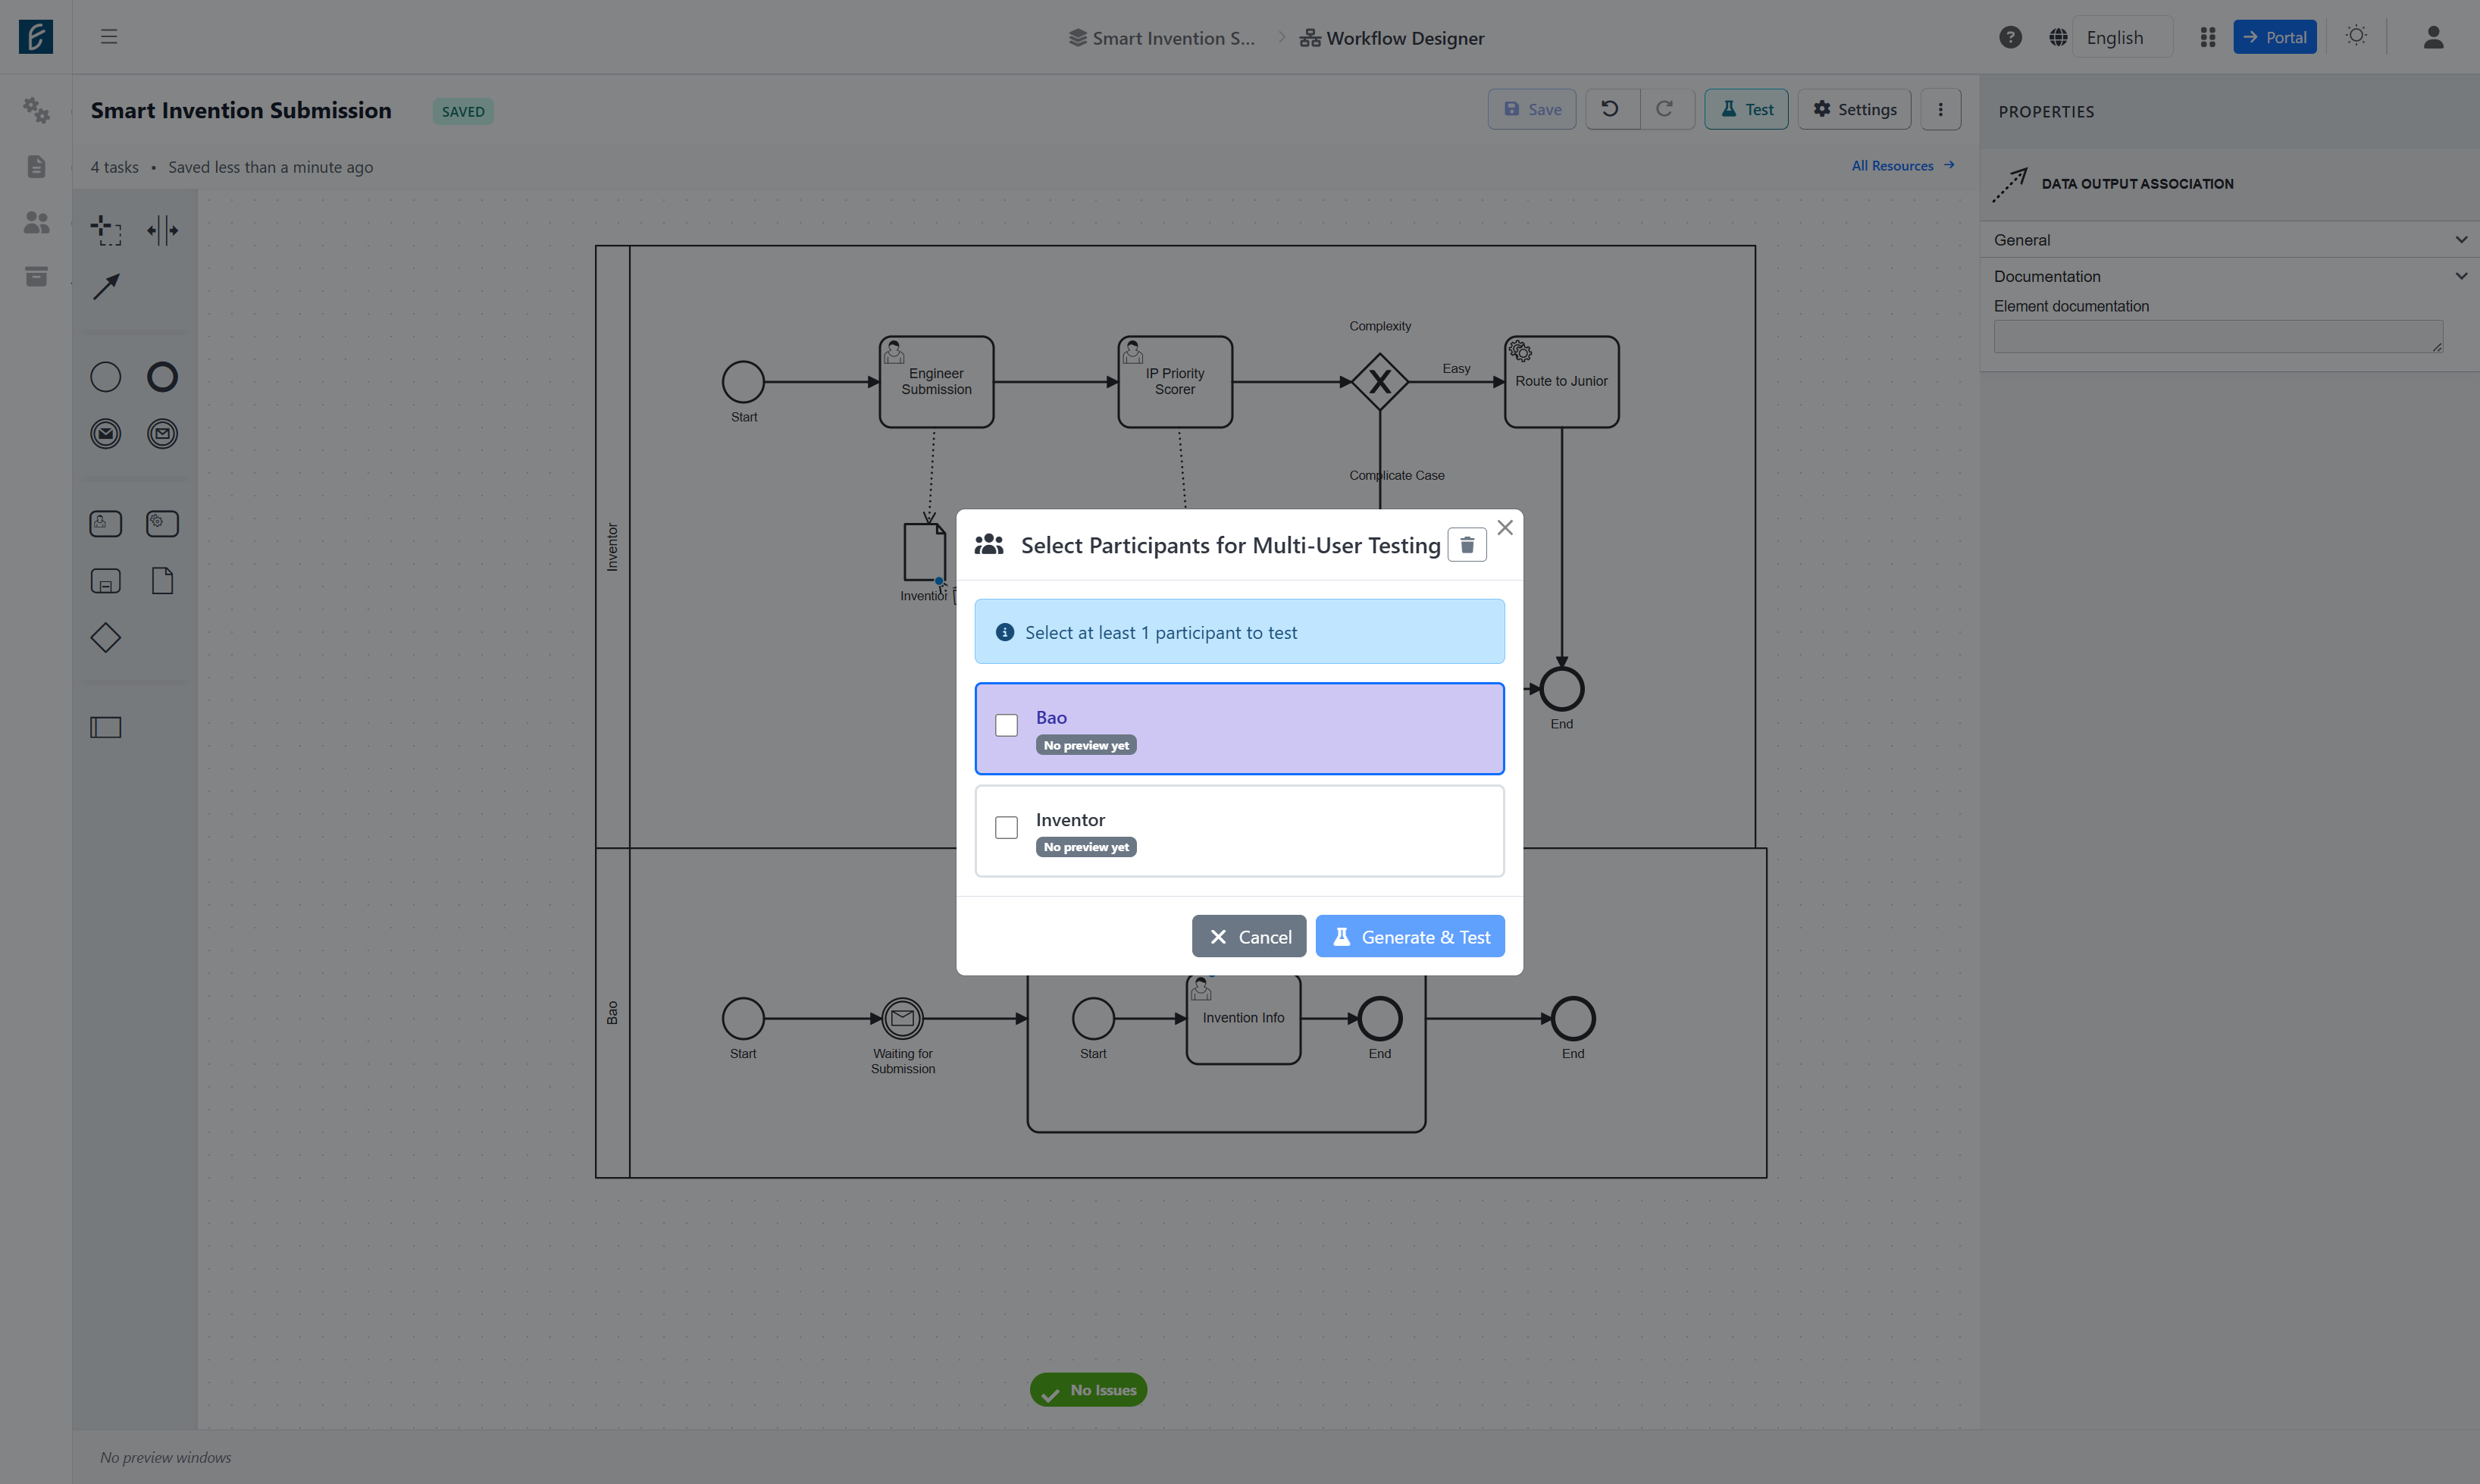
Task: Expand the General properties section
Action: pyautogui.click(x=2228, y=240)
